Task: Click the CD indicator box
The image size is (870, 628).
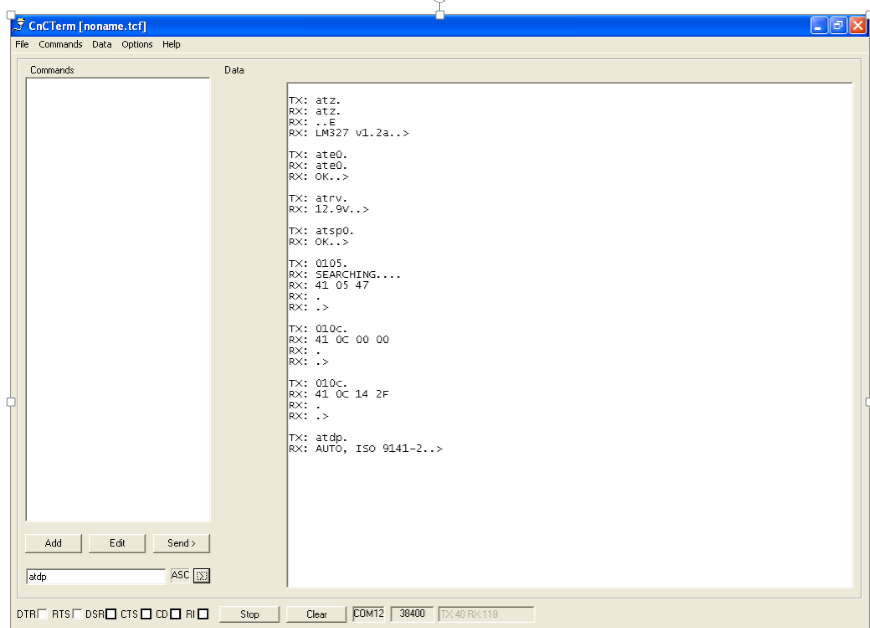Action: coord(175,614)
